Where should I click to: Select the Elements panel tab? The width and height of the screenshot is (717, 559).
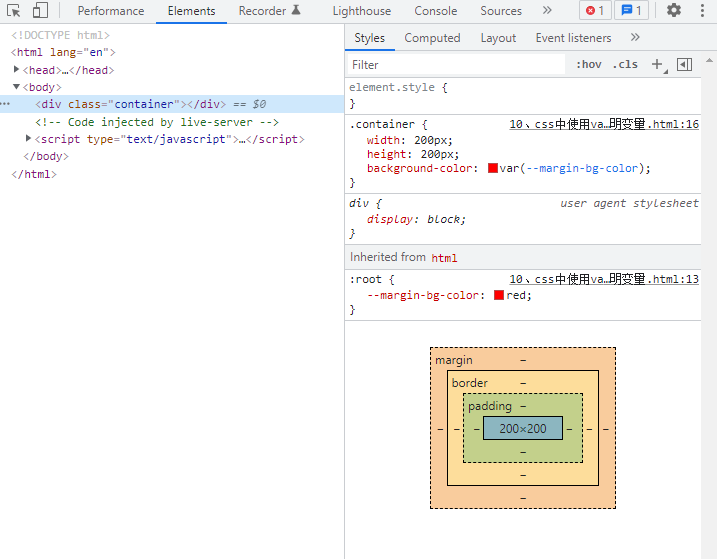tap(191, 11)
